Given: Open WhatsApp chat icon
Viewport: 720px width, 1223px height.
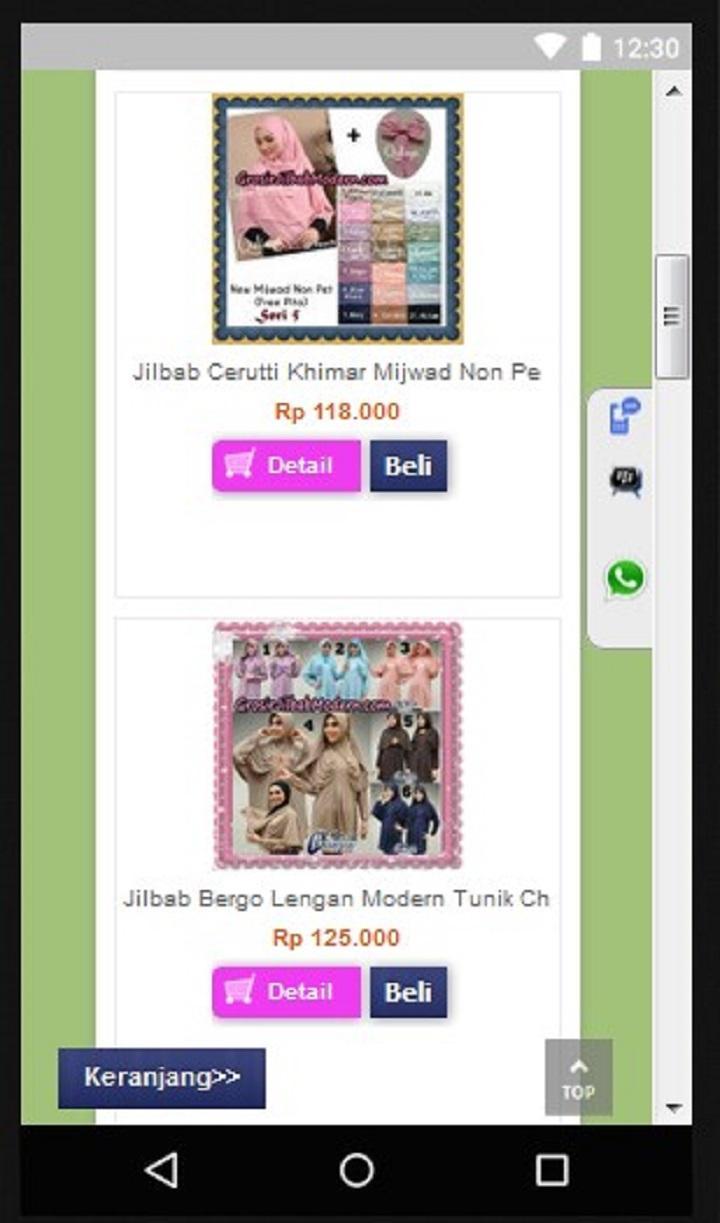Looking at the screenshot, I should point(625,579).
